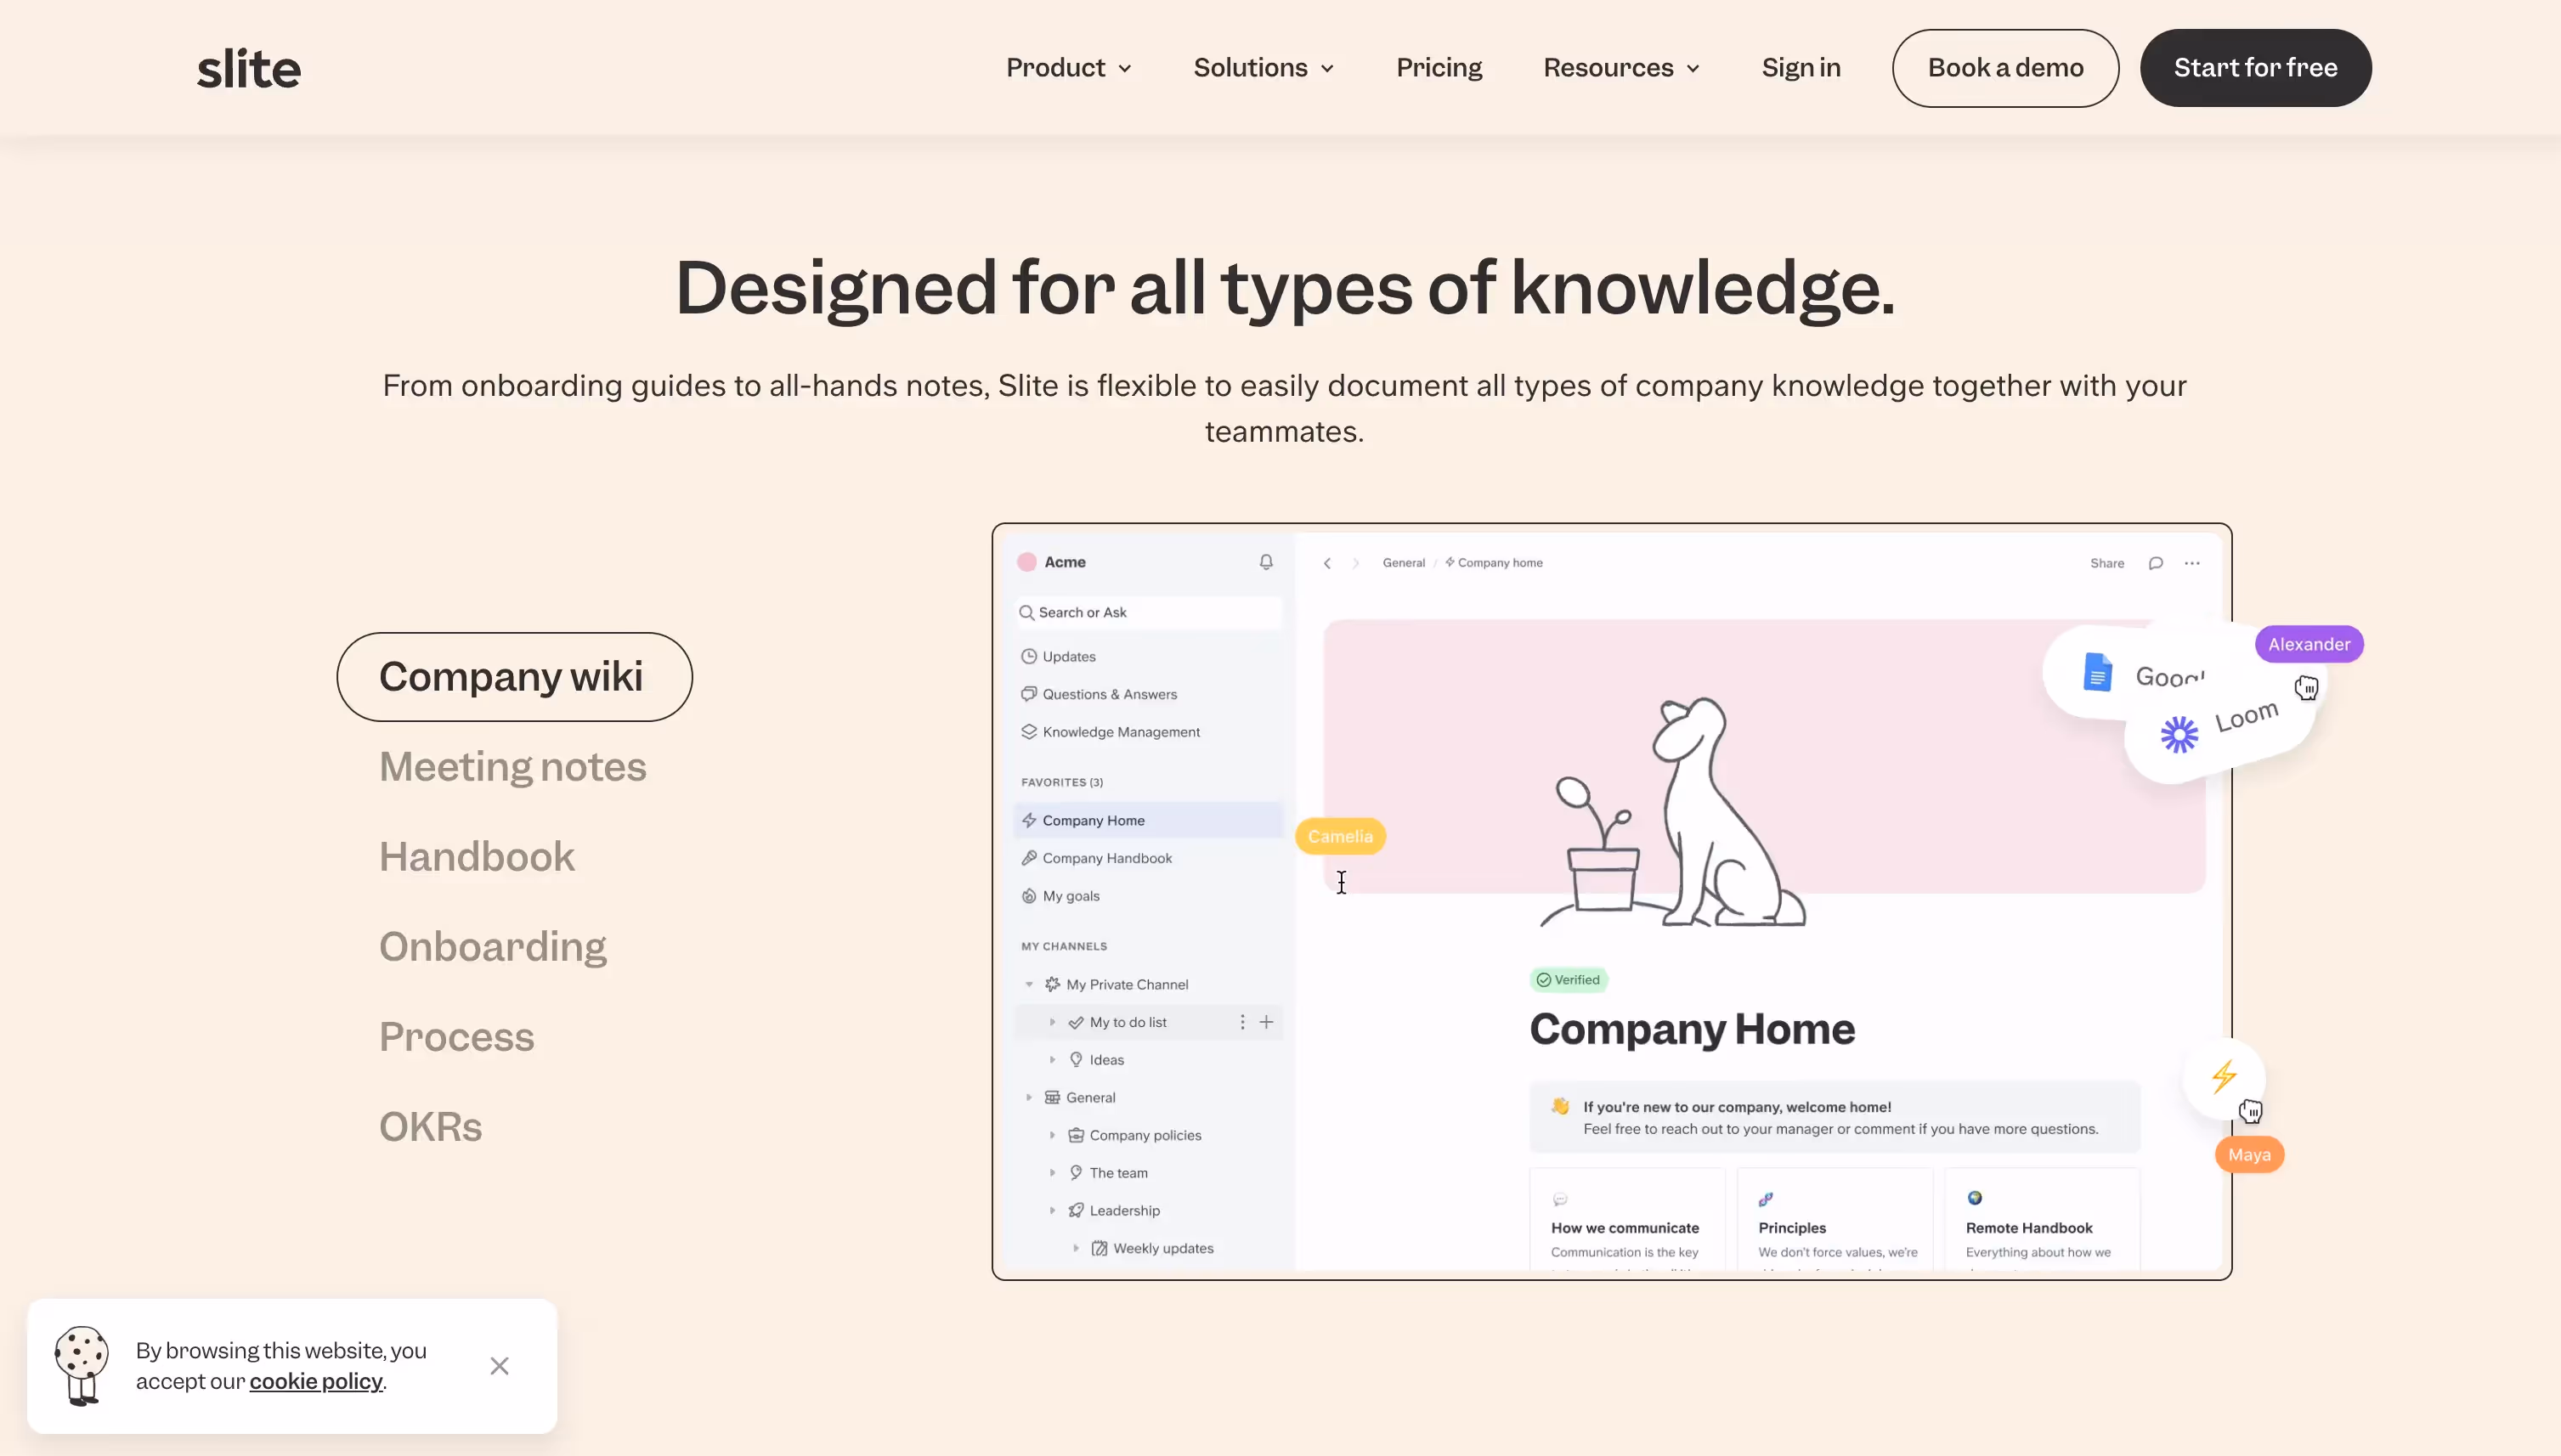Image resolution: width=2561 pixels, height=1456 pixels.
Task: Click the slite logo
Action: click(x=249, y=68)
